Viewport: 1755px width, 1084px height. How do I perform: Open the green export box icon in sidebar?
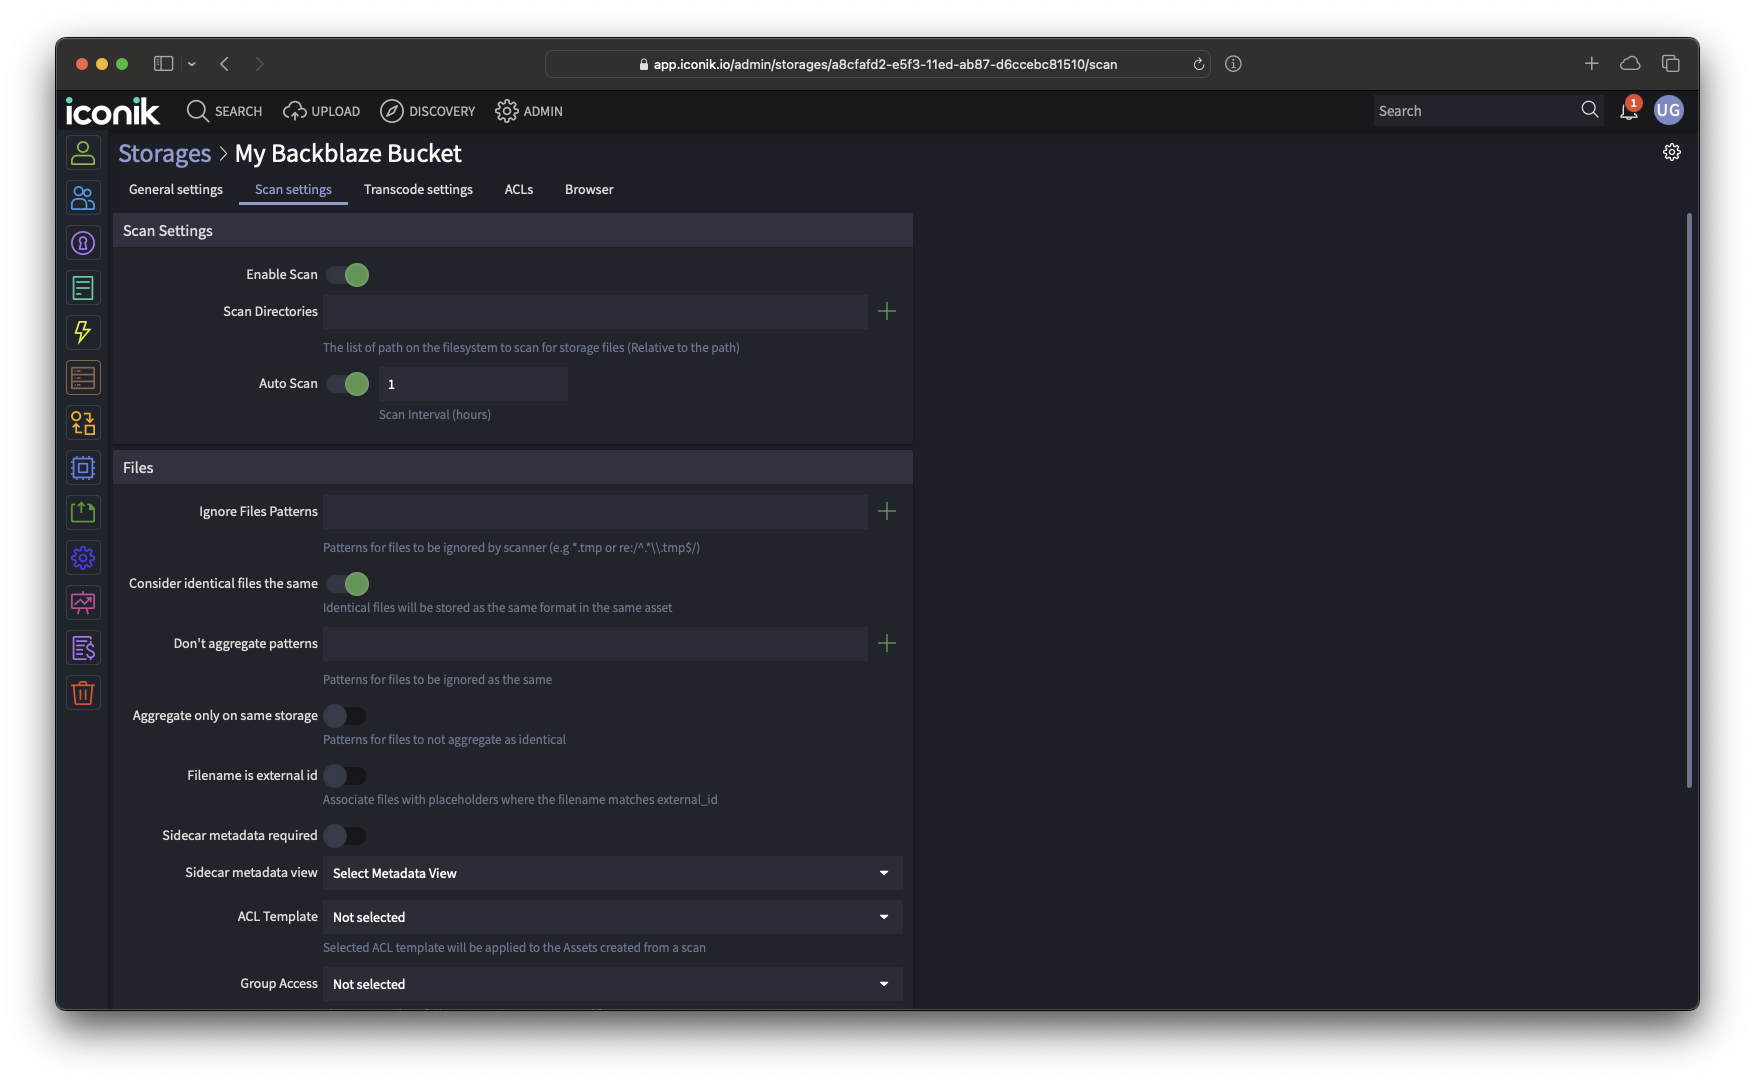83,513
